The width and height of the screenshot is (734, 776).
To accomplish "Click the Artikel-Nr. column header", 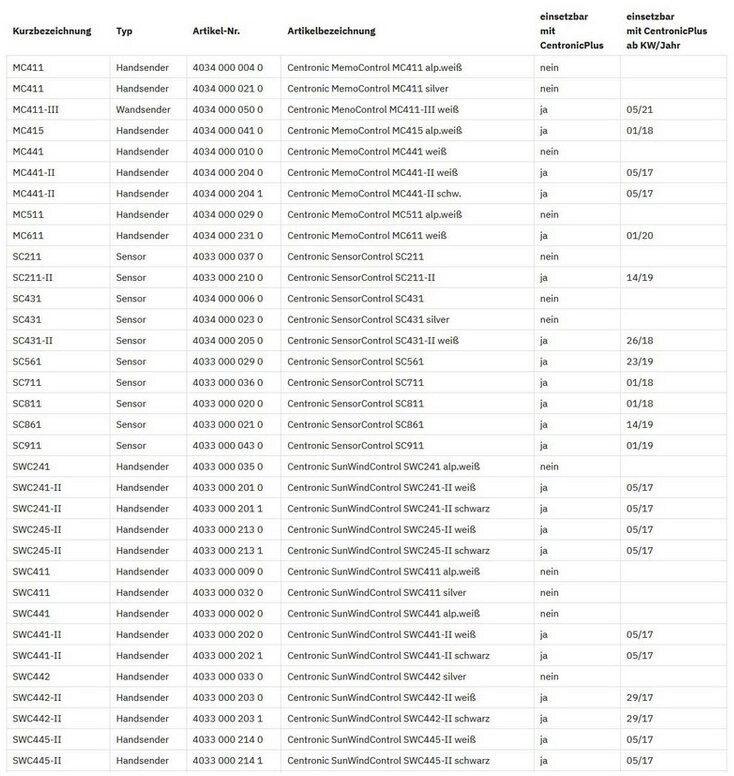I will click(217, 31).
